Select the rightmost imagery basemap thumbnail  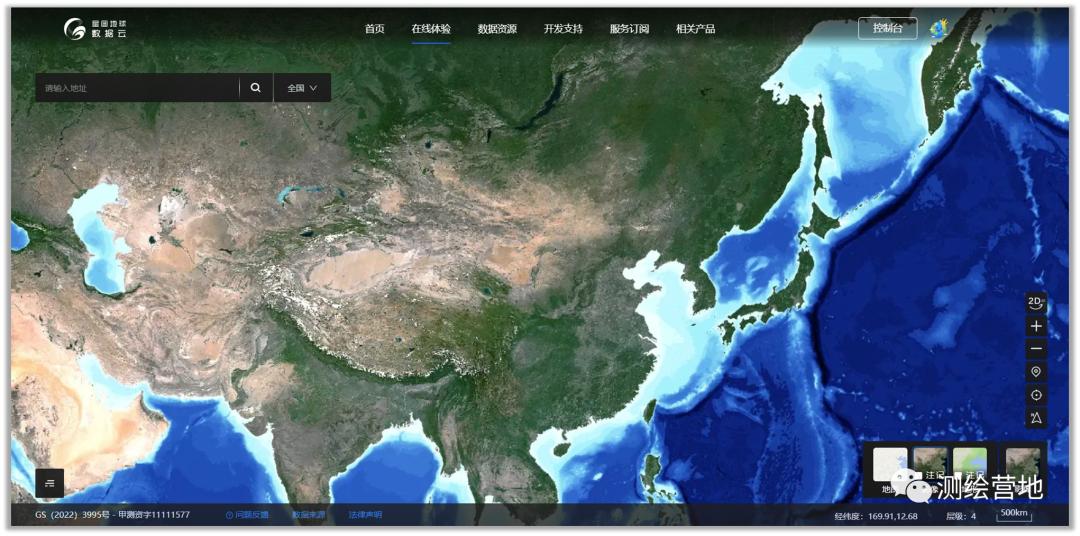click(1023, 465)
